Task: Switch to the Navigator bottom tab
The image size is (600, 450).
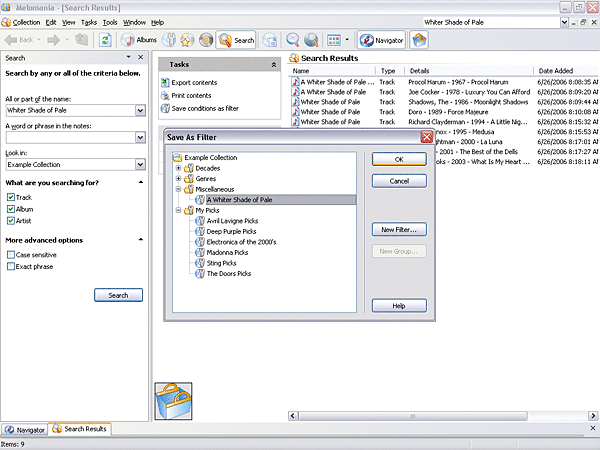Action: tap(25, 429)
